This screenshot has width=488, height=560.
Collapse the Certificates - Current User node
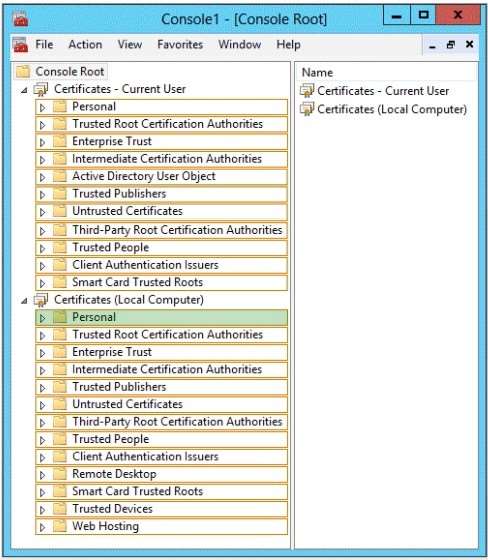[x=24, y=90]
